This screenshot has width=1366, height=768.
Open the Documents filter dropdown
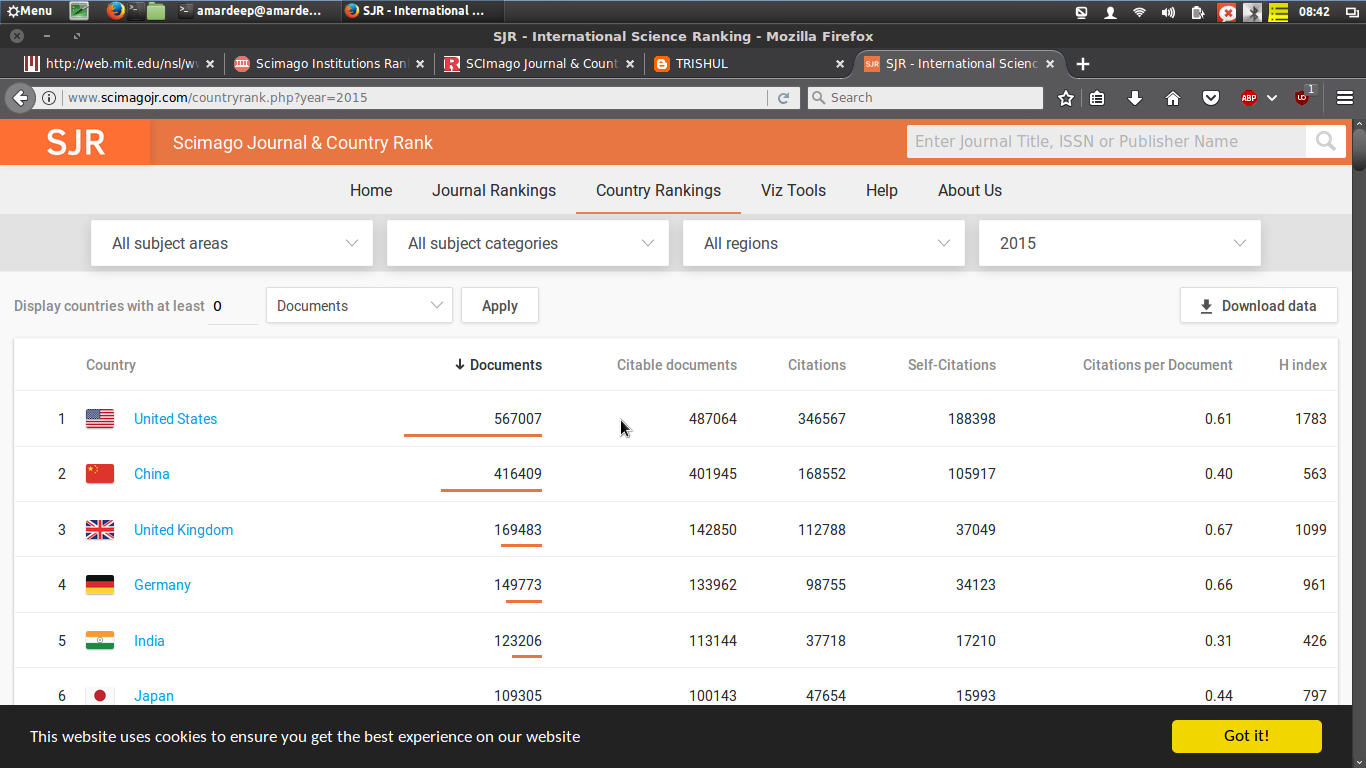pos(359,306)
